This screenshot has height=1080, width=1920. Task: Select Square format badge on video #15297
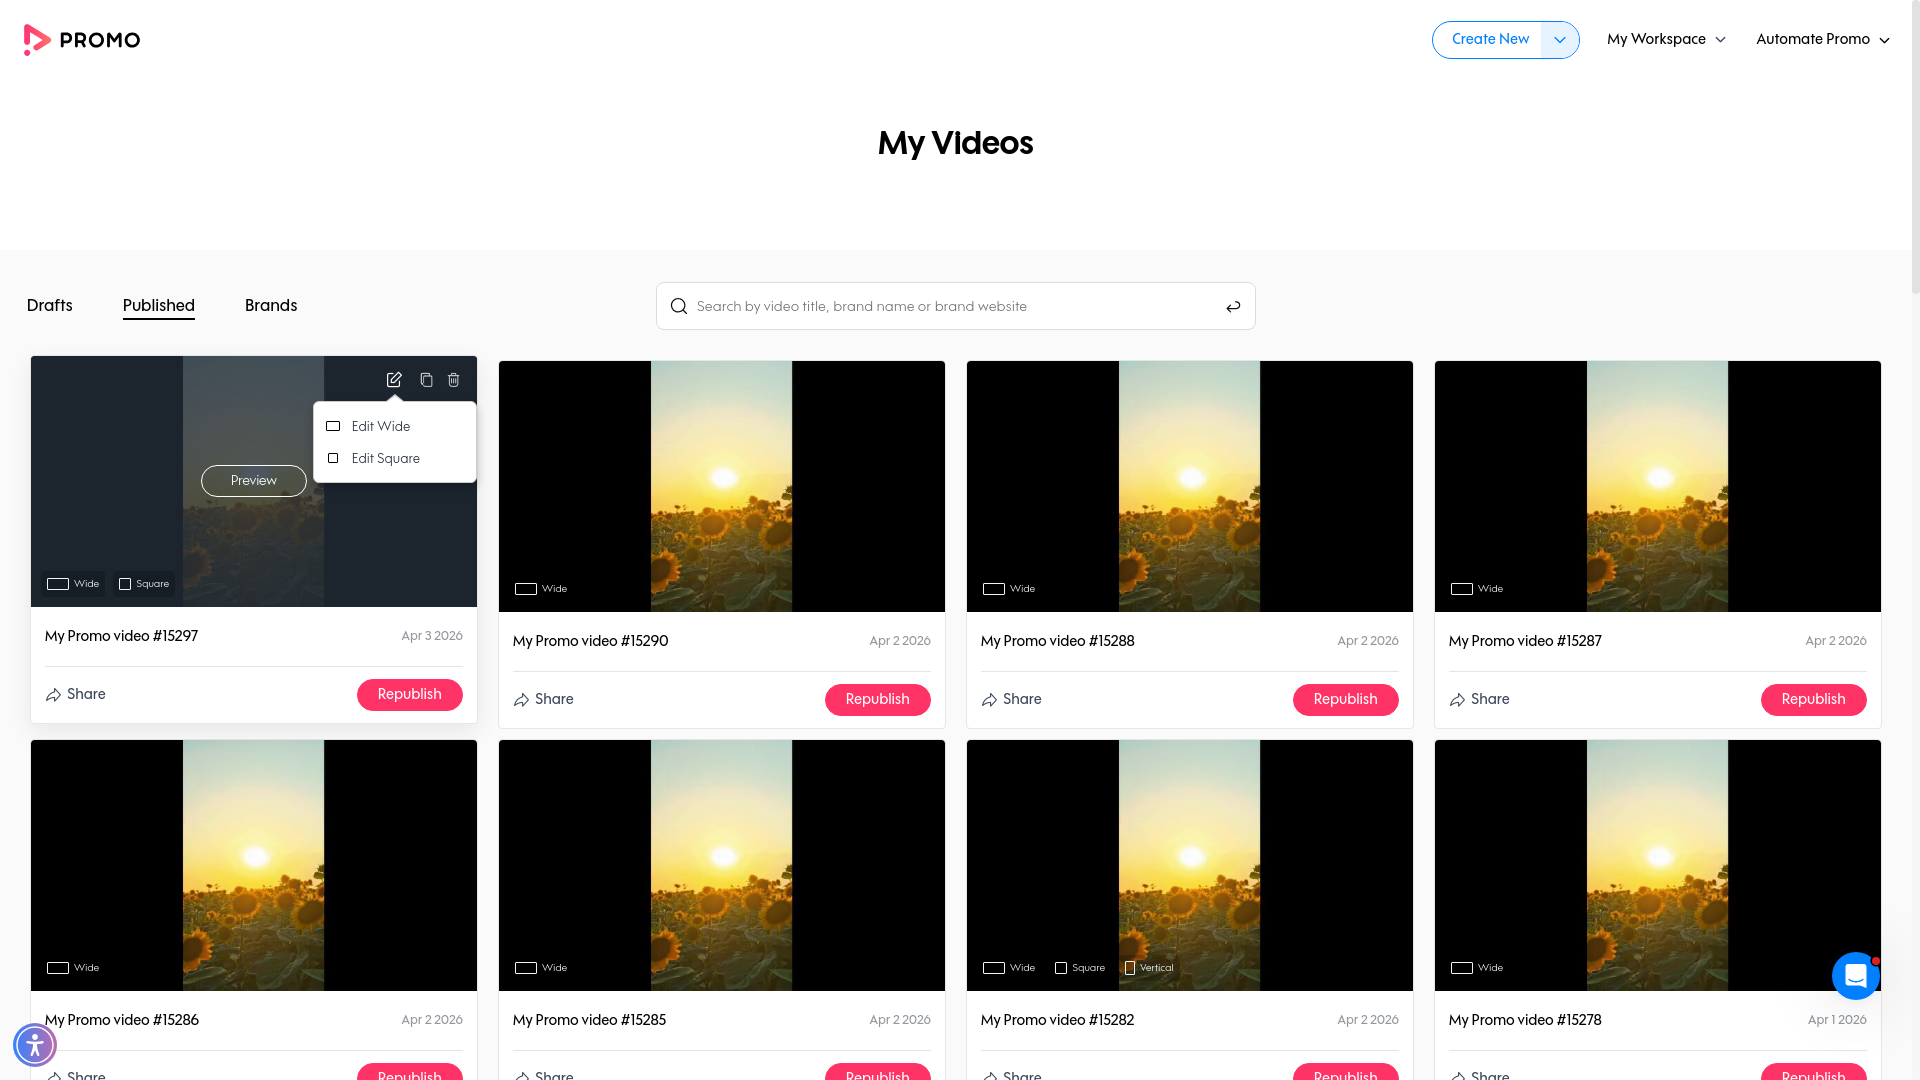144,584
